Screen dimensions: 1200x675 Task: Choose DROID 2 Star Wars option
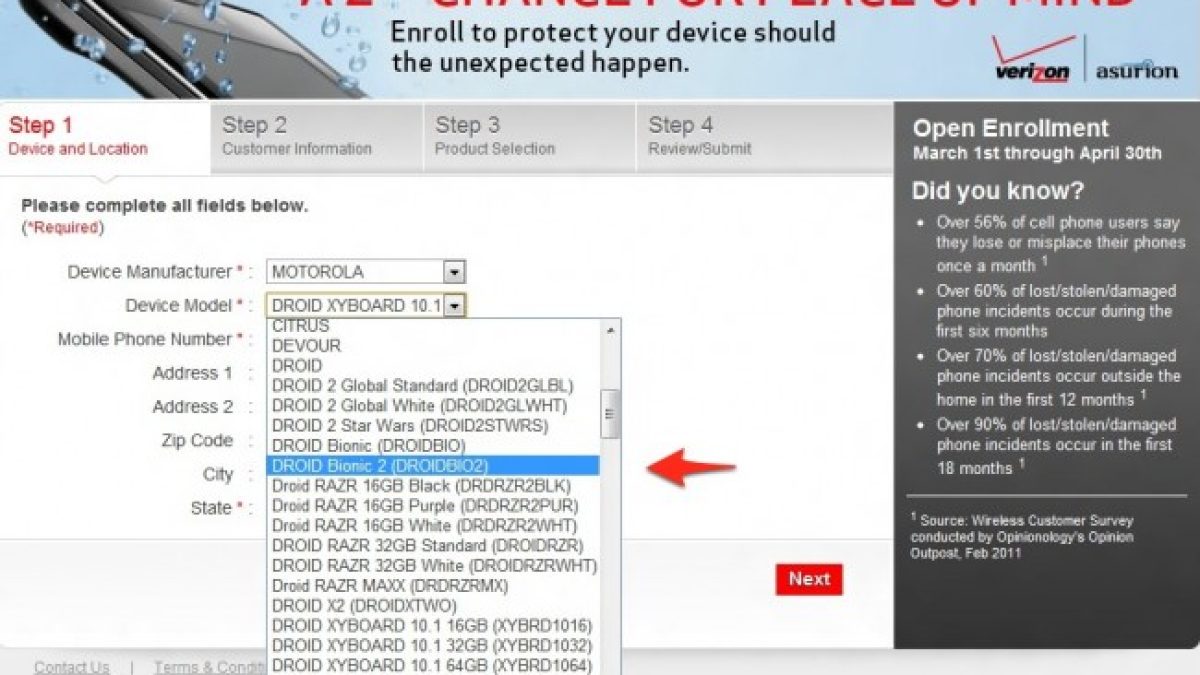[433, 426]
